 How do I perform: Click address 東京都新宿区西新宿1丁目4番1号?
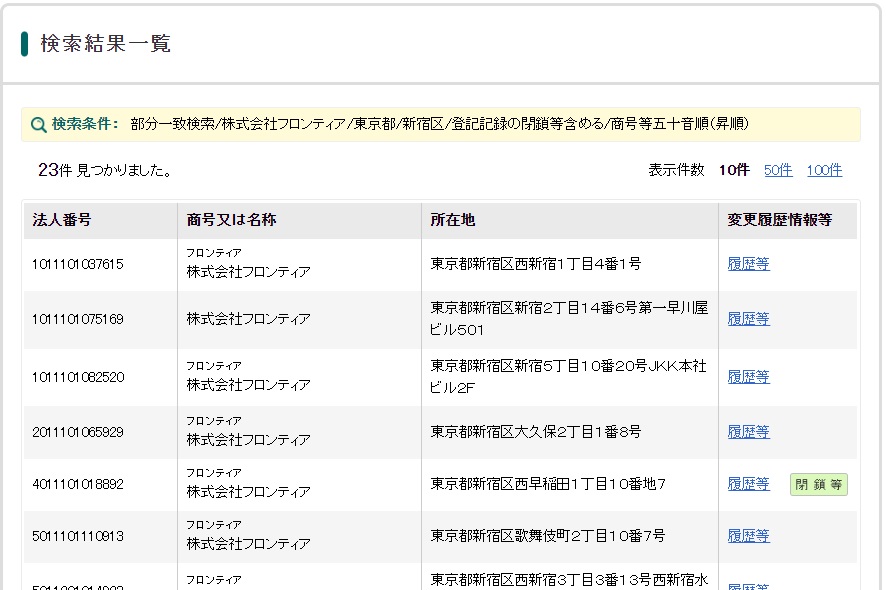tap(535, 264)
